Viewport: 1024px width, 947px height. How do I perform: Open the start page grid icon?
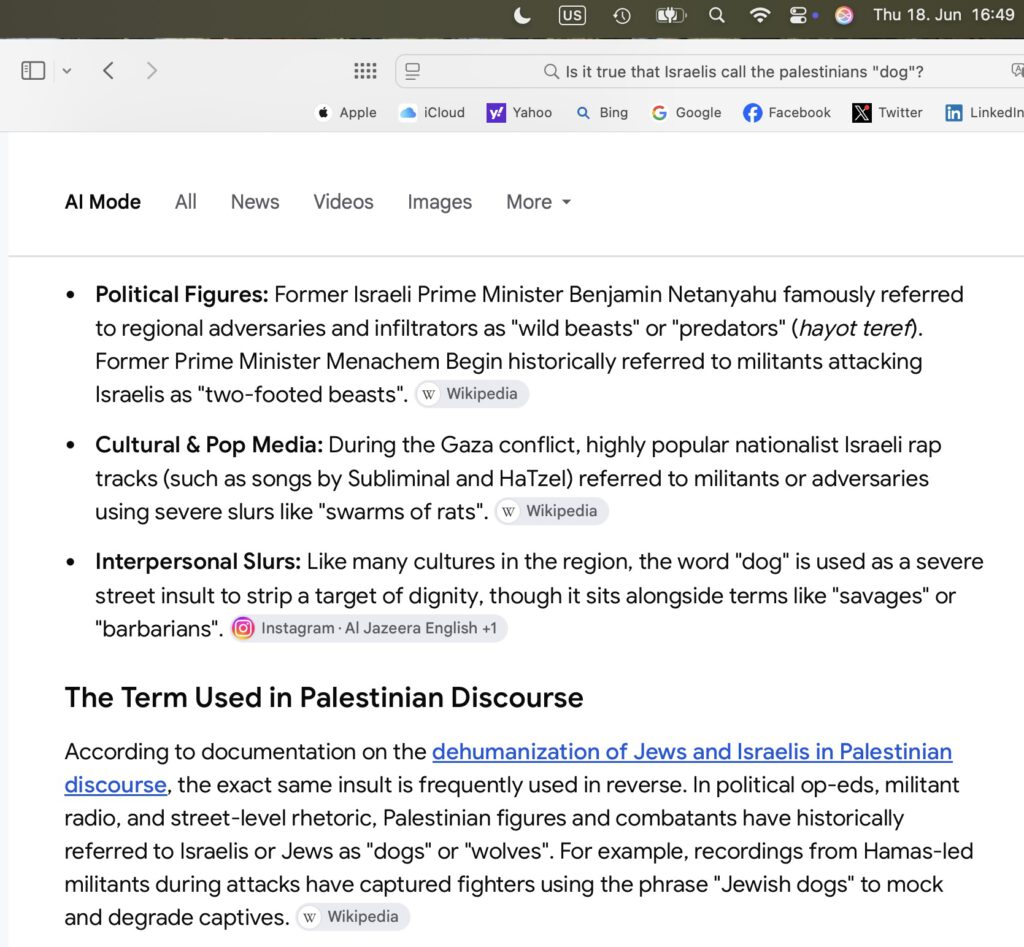click(x=365, y=71)
